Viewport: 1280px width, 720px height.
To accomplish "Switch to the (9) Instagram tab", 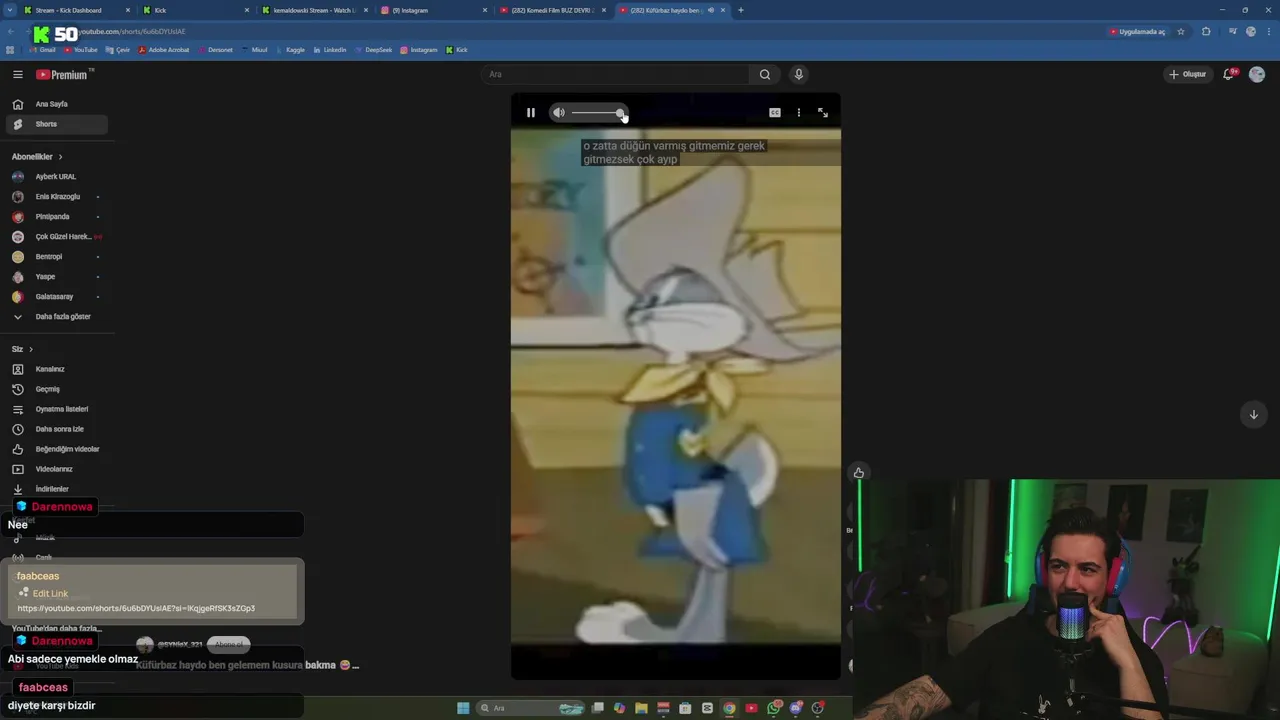I will pos(432,10).
